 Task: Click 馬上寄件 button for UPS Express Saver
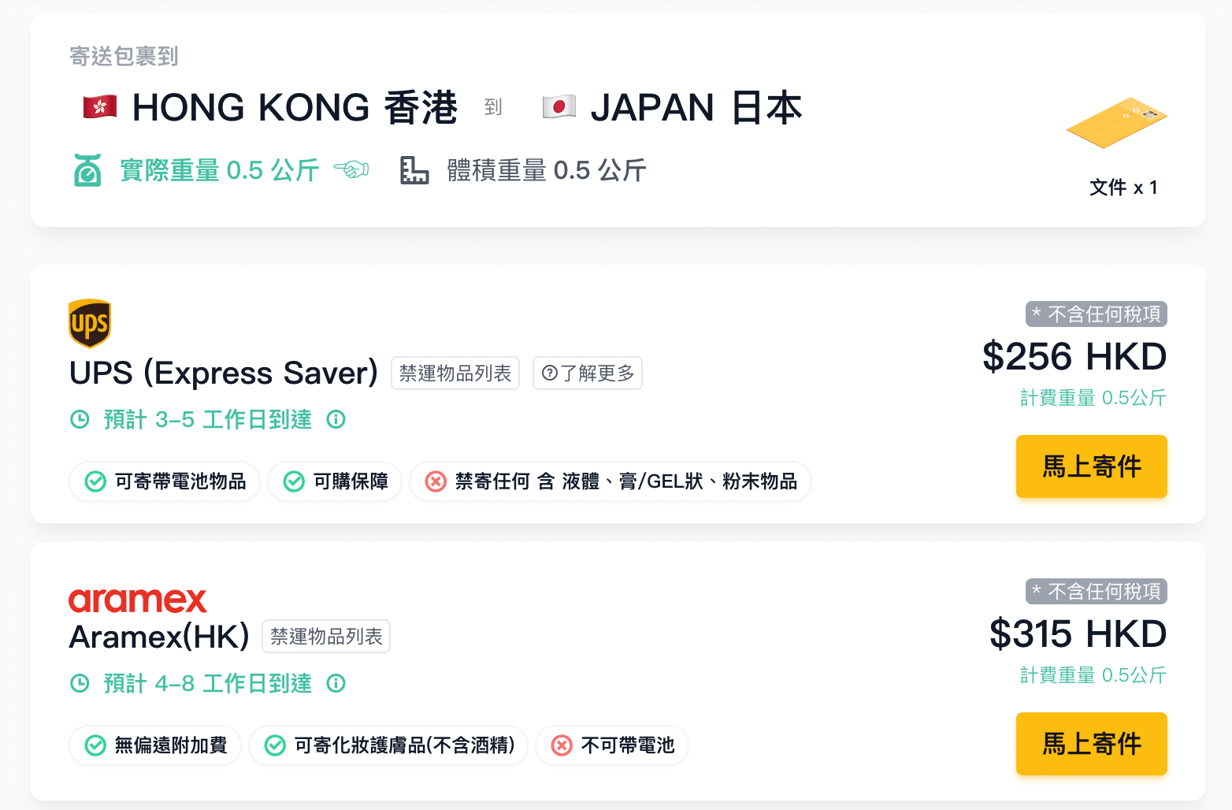[1091, 466]
